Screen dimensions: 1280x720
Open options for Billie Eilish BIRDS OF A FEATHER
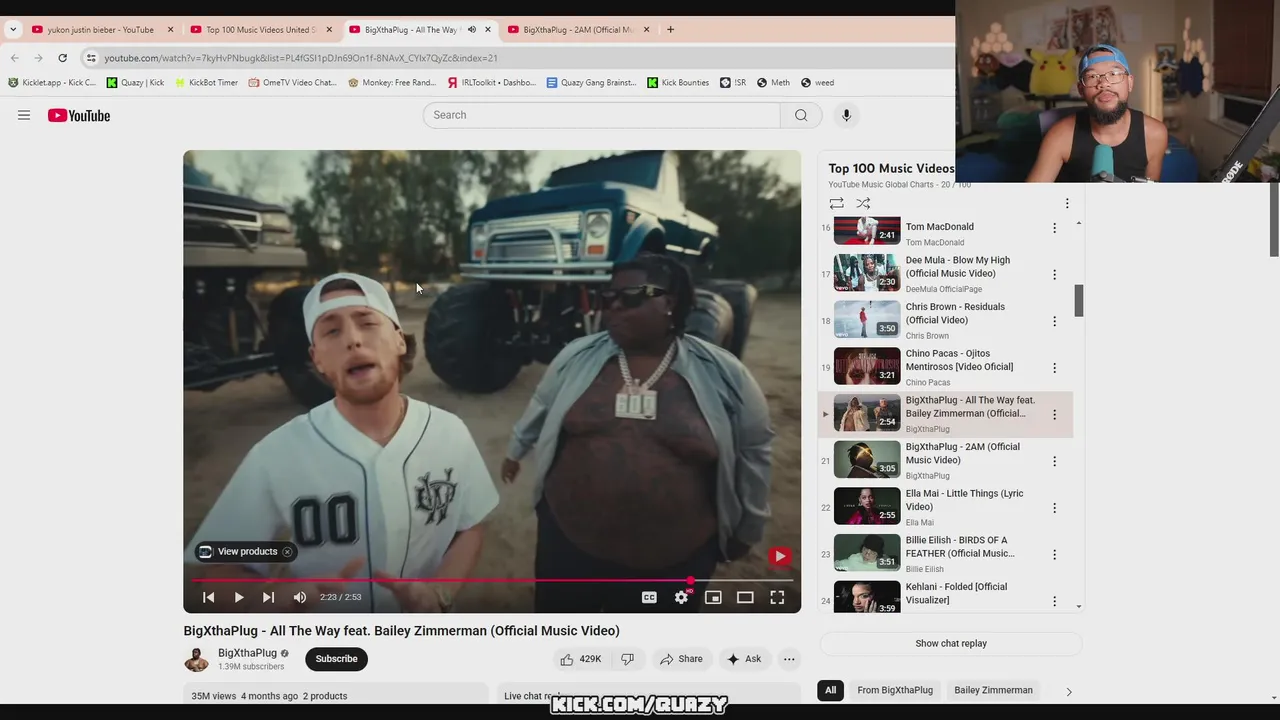point(1054,554)
